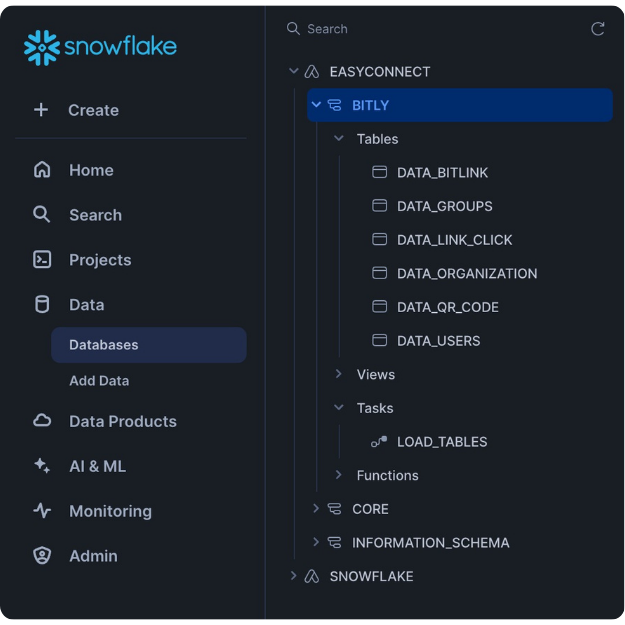Click the Tasks folder label

pyautogui.click(x=375, y=408)
